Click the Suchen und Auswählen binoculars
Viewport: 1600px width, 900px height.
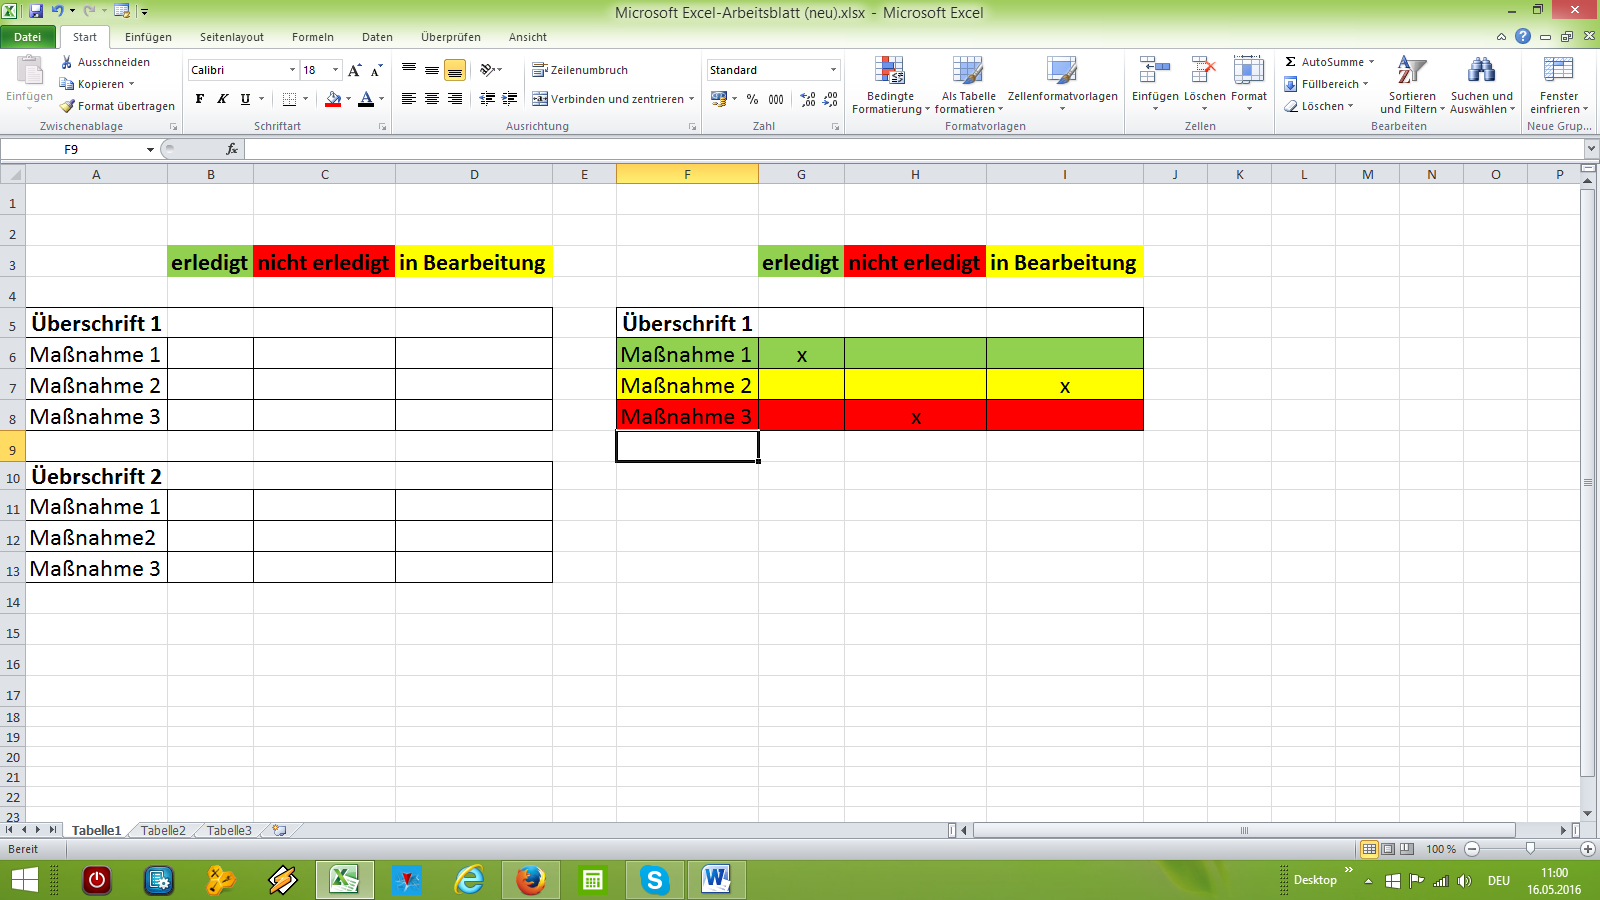click(1481, 72)
